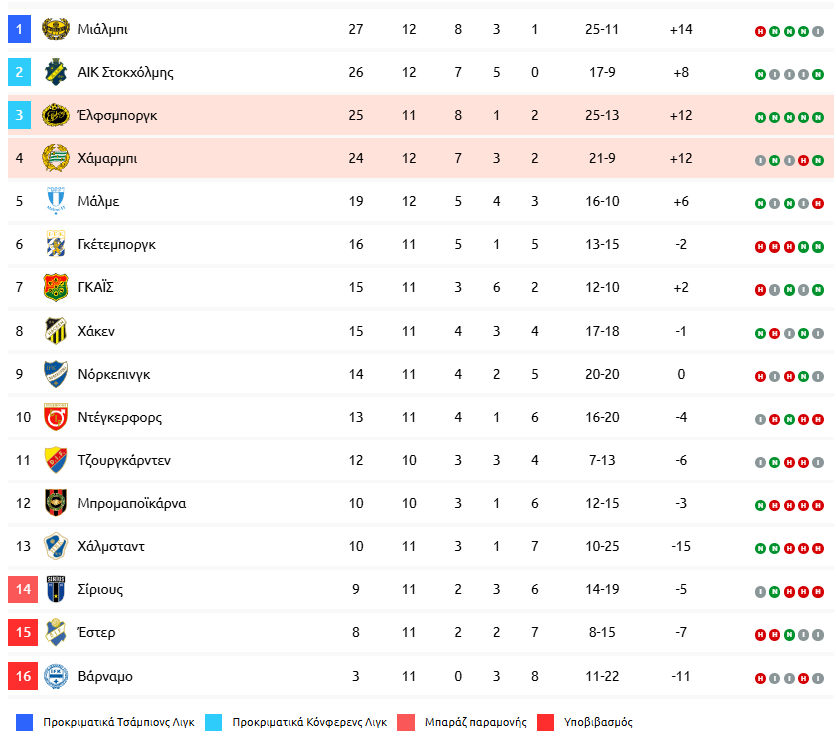Click the position 1 blue rank badge

pyautogui.click(x=19, y=29)
